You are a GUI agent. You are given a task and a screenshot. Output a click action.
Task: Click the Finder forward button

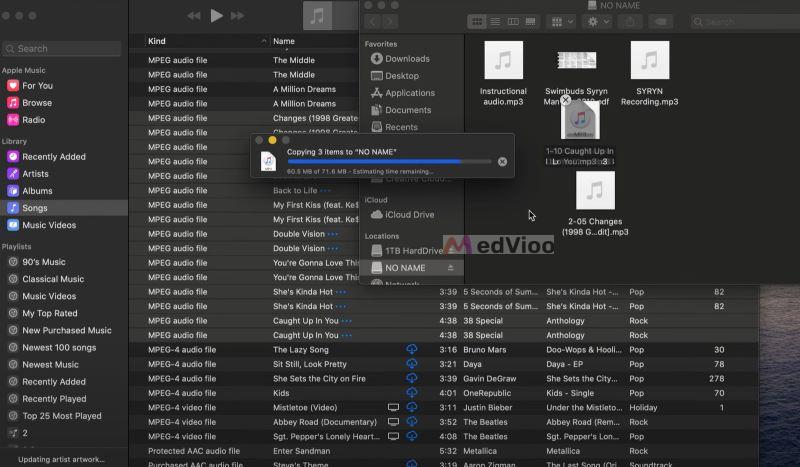point(390,21)
